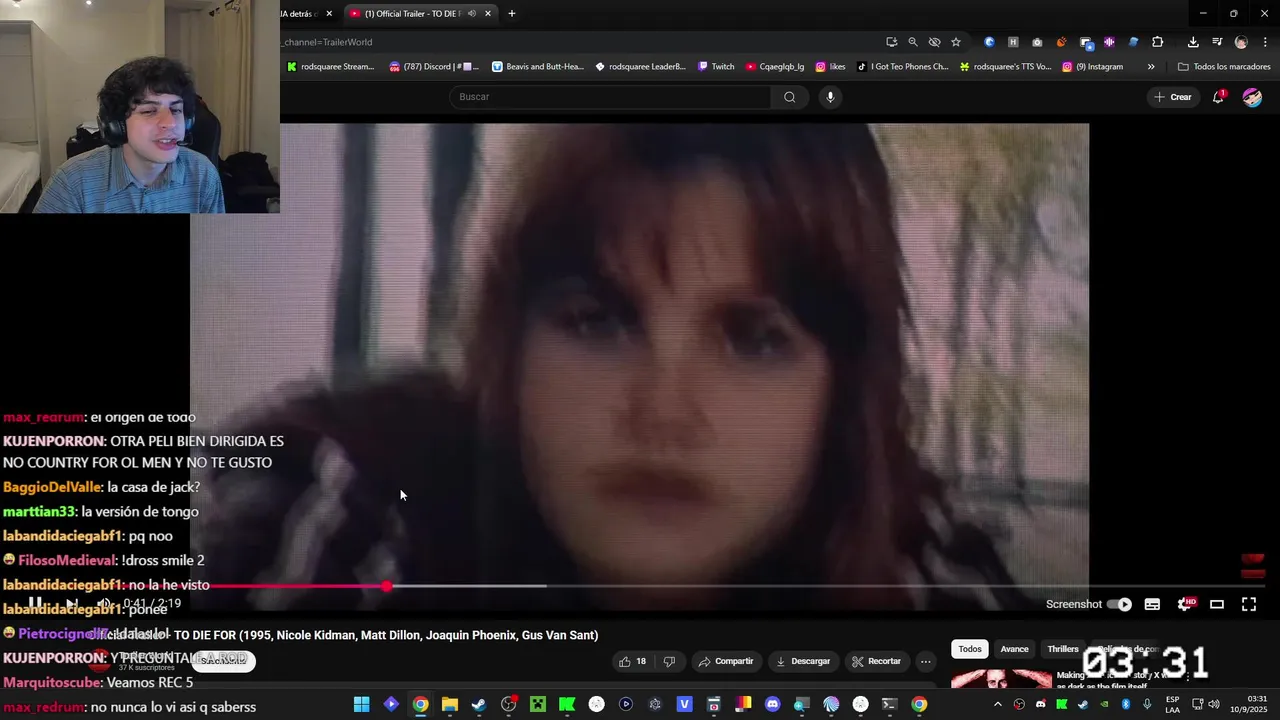Open the YouTube account avatar menu
This screenshot has height=720, width=1280.
1252,97
